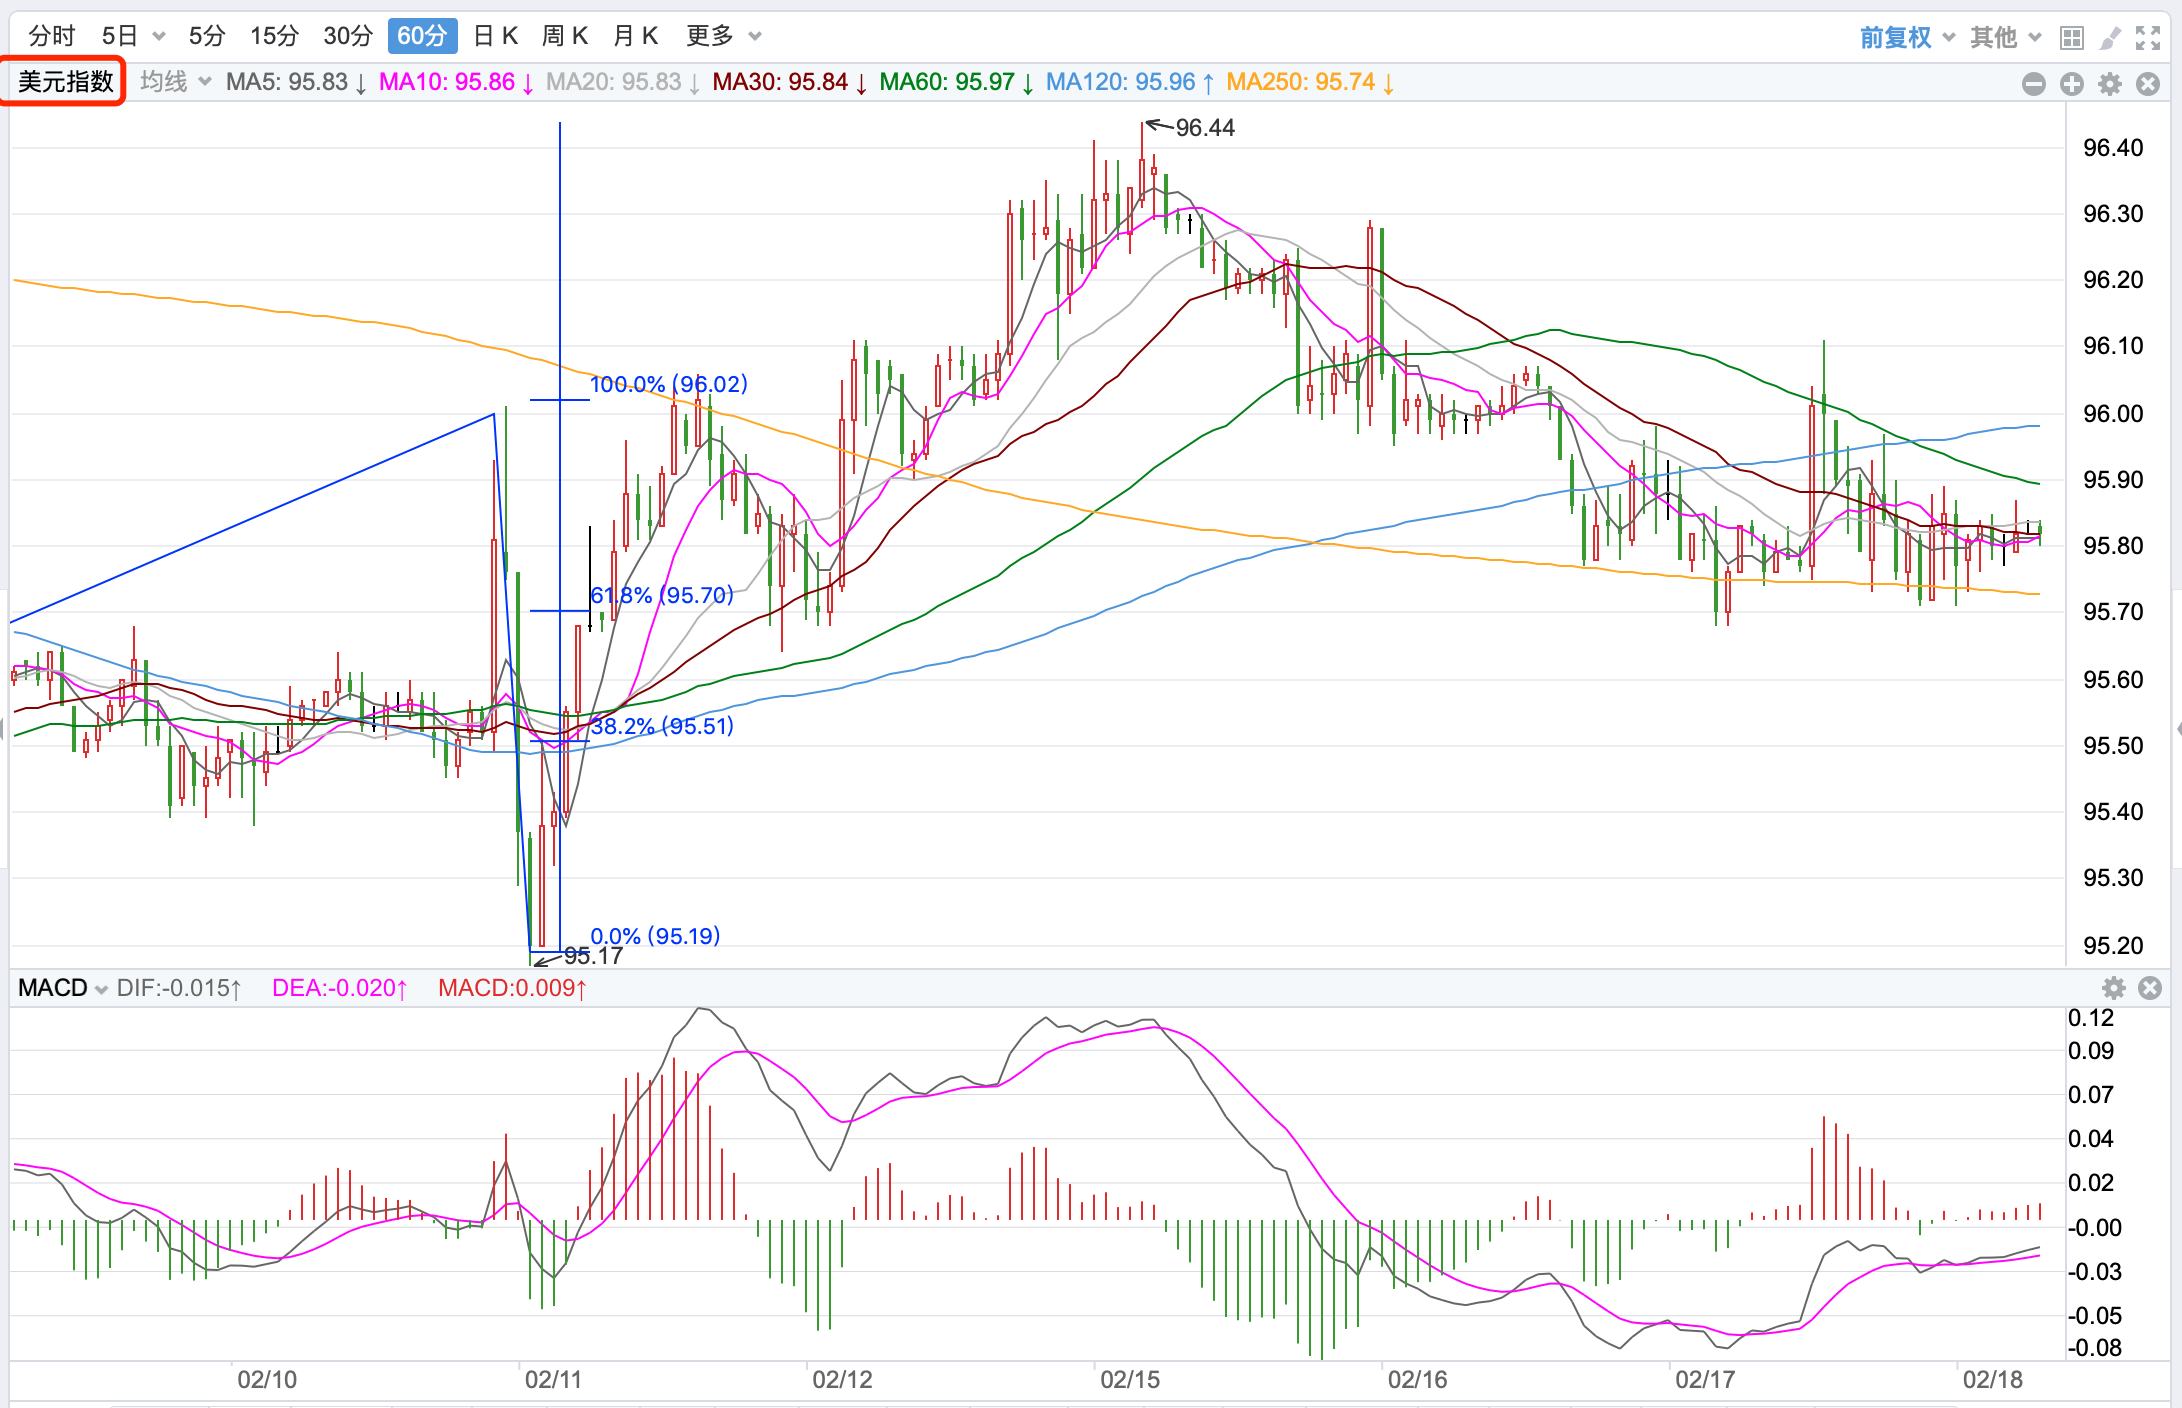Click the MA250 orange indicator label
Viewport: 2182px width, 1408px height.
[1309, 82]
